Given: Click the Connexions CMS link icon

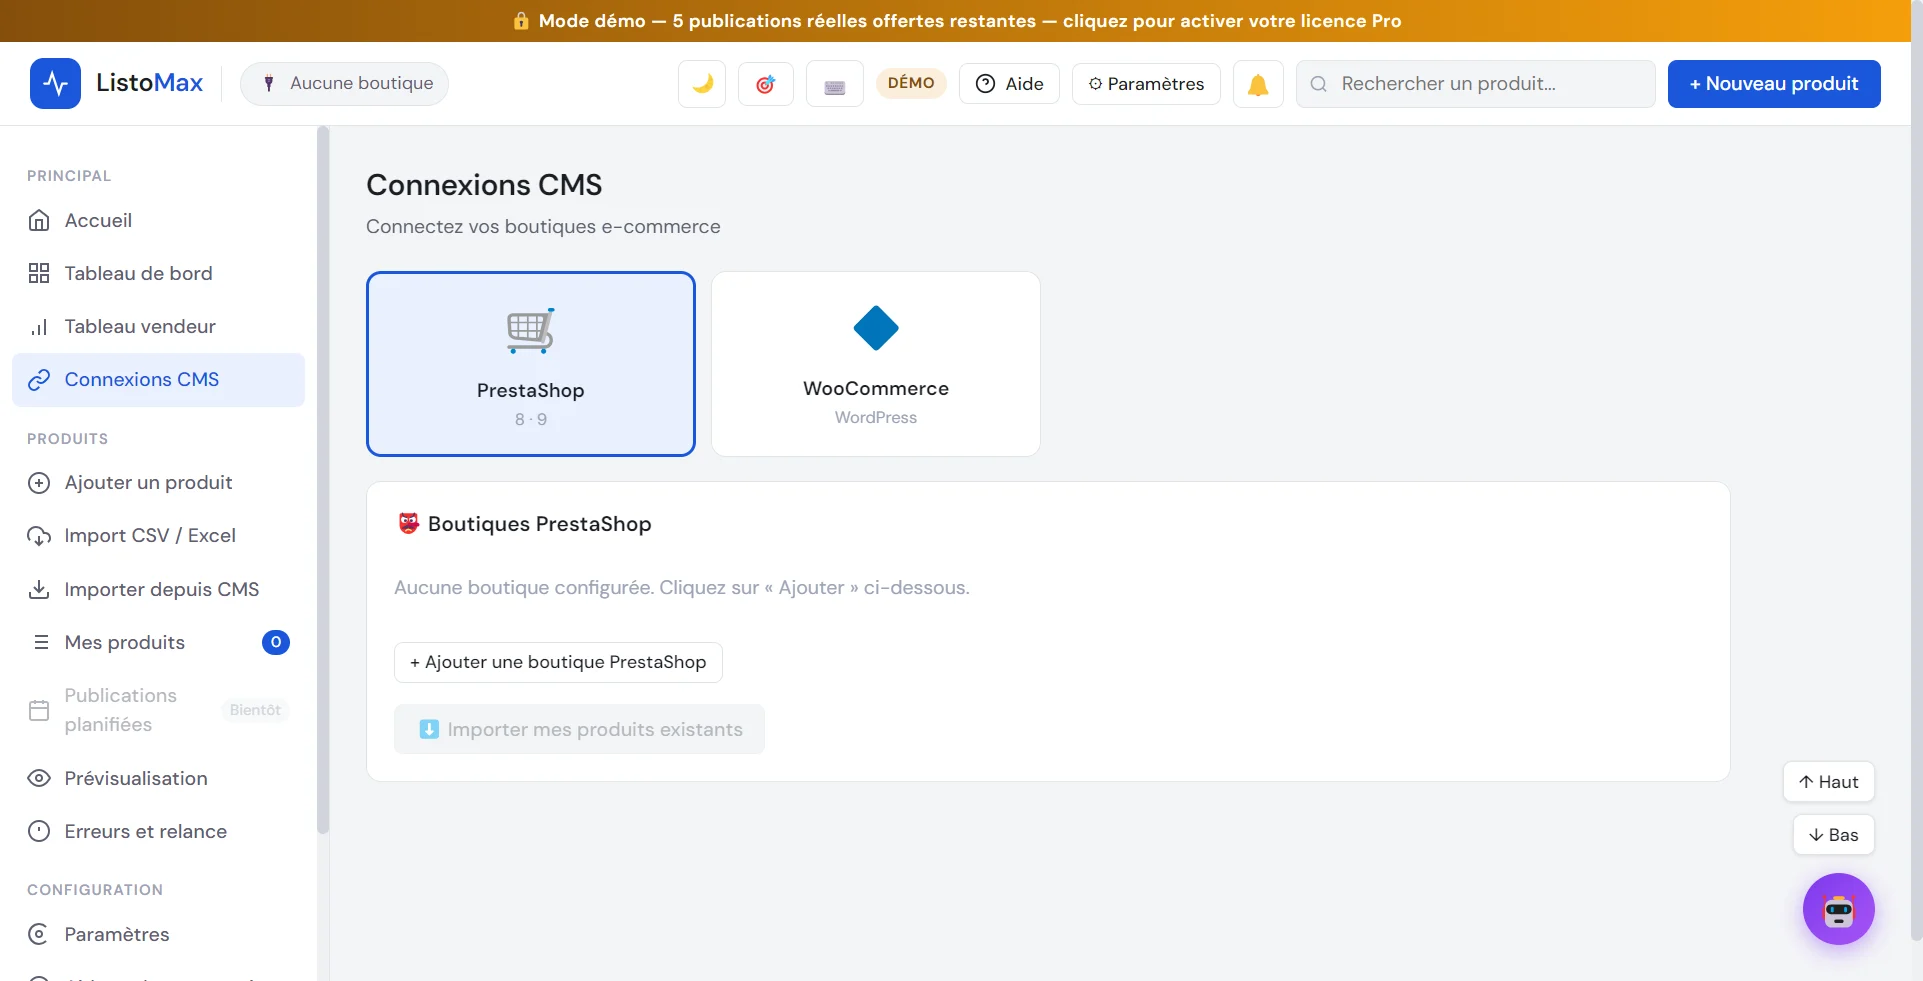Looking at the screenshot, I should [x=39, y=380].
